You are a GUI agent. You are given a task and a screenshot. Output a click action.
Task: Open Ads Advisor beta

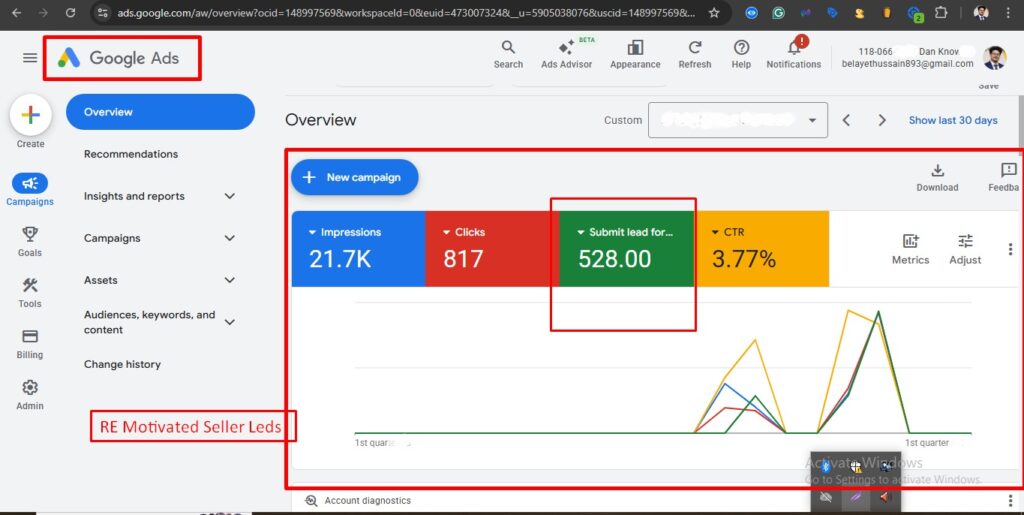coord(566,53)
